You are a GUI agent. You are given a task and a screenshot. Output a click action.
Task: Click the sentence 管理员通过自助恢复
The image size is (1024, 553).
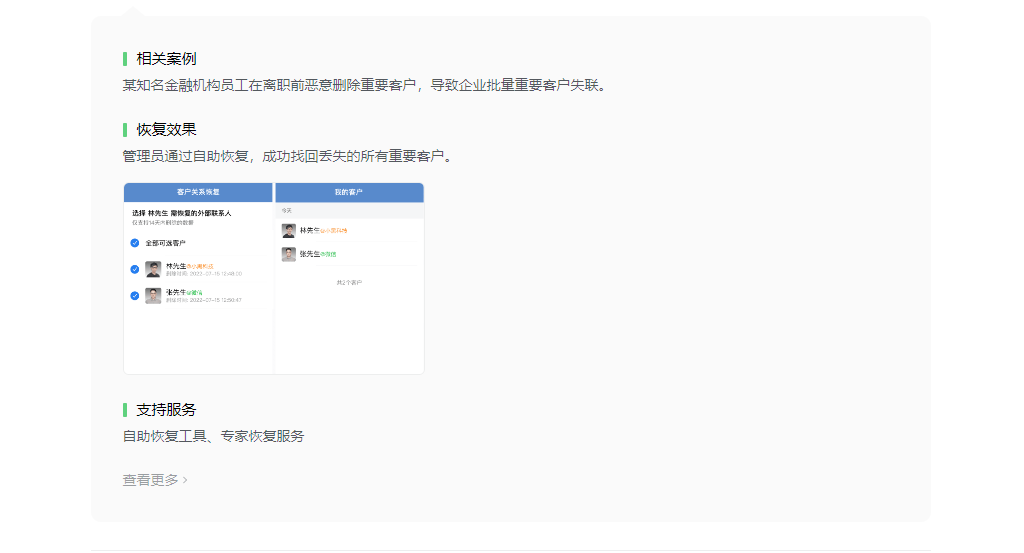(x=287, y=156)
